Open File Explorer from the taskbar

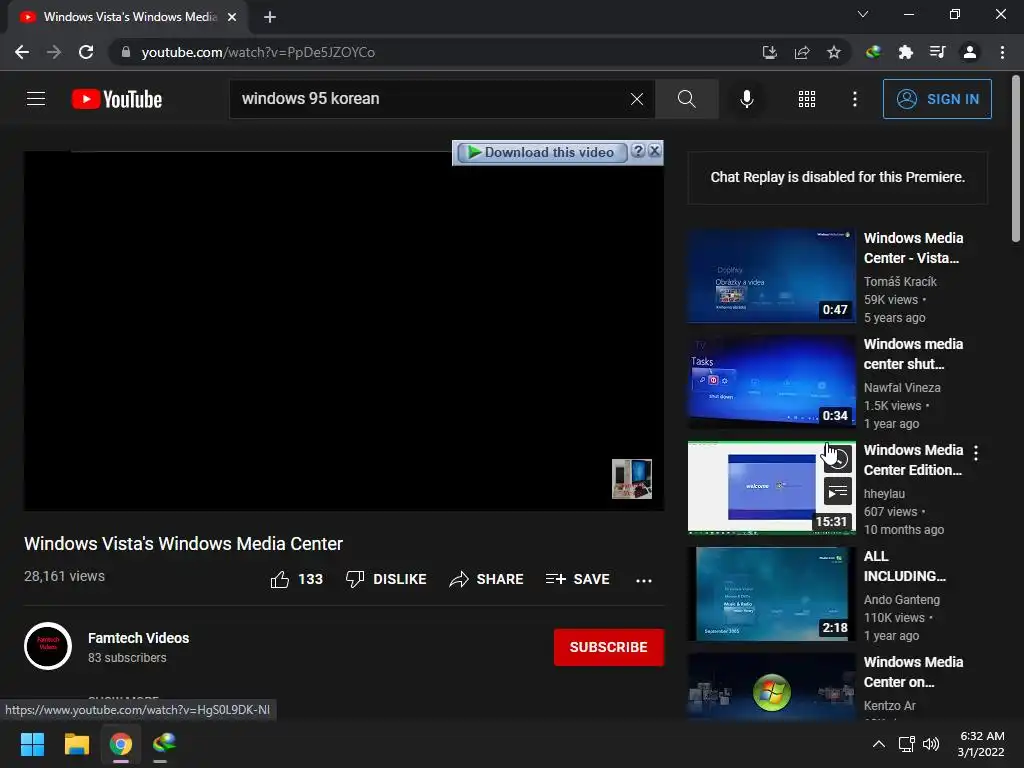[76, 743]
